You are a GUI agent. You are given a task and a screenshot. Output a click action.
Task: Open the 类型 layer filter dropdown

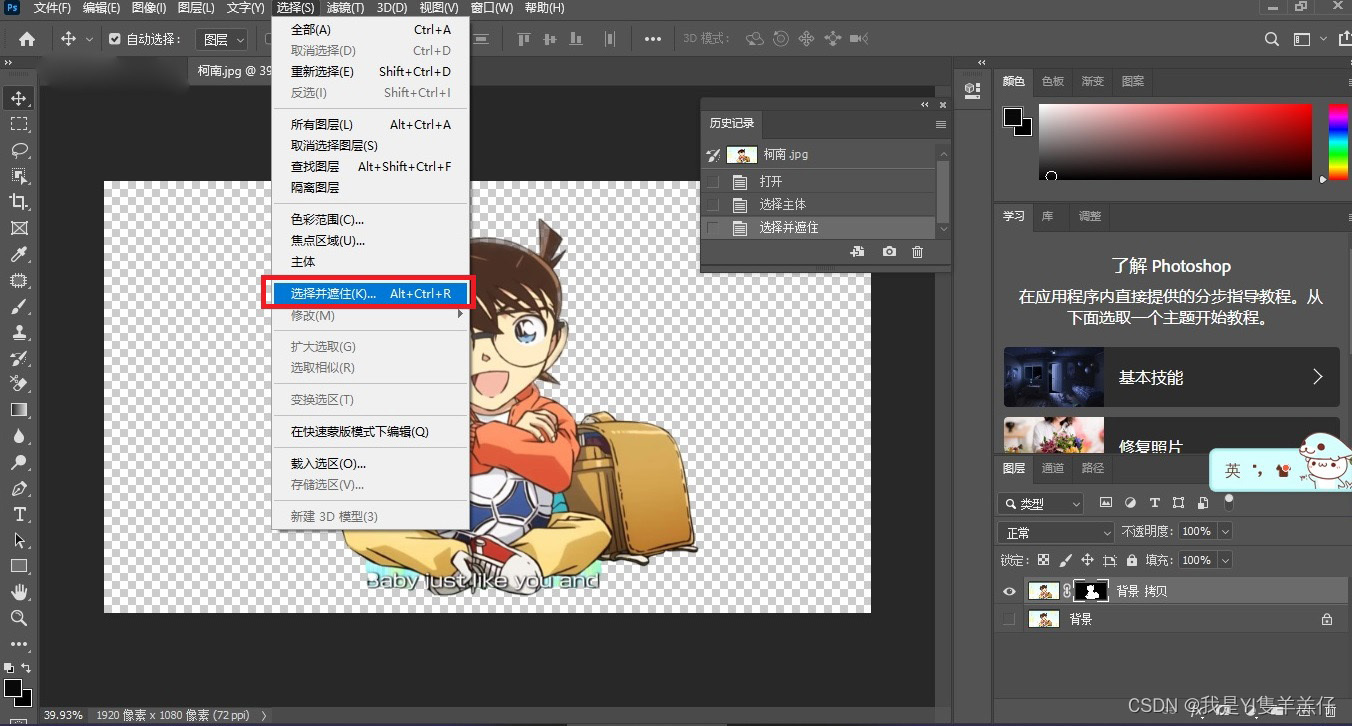[x=1040, y=503]
